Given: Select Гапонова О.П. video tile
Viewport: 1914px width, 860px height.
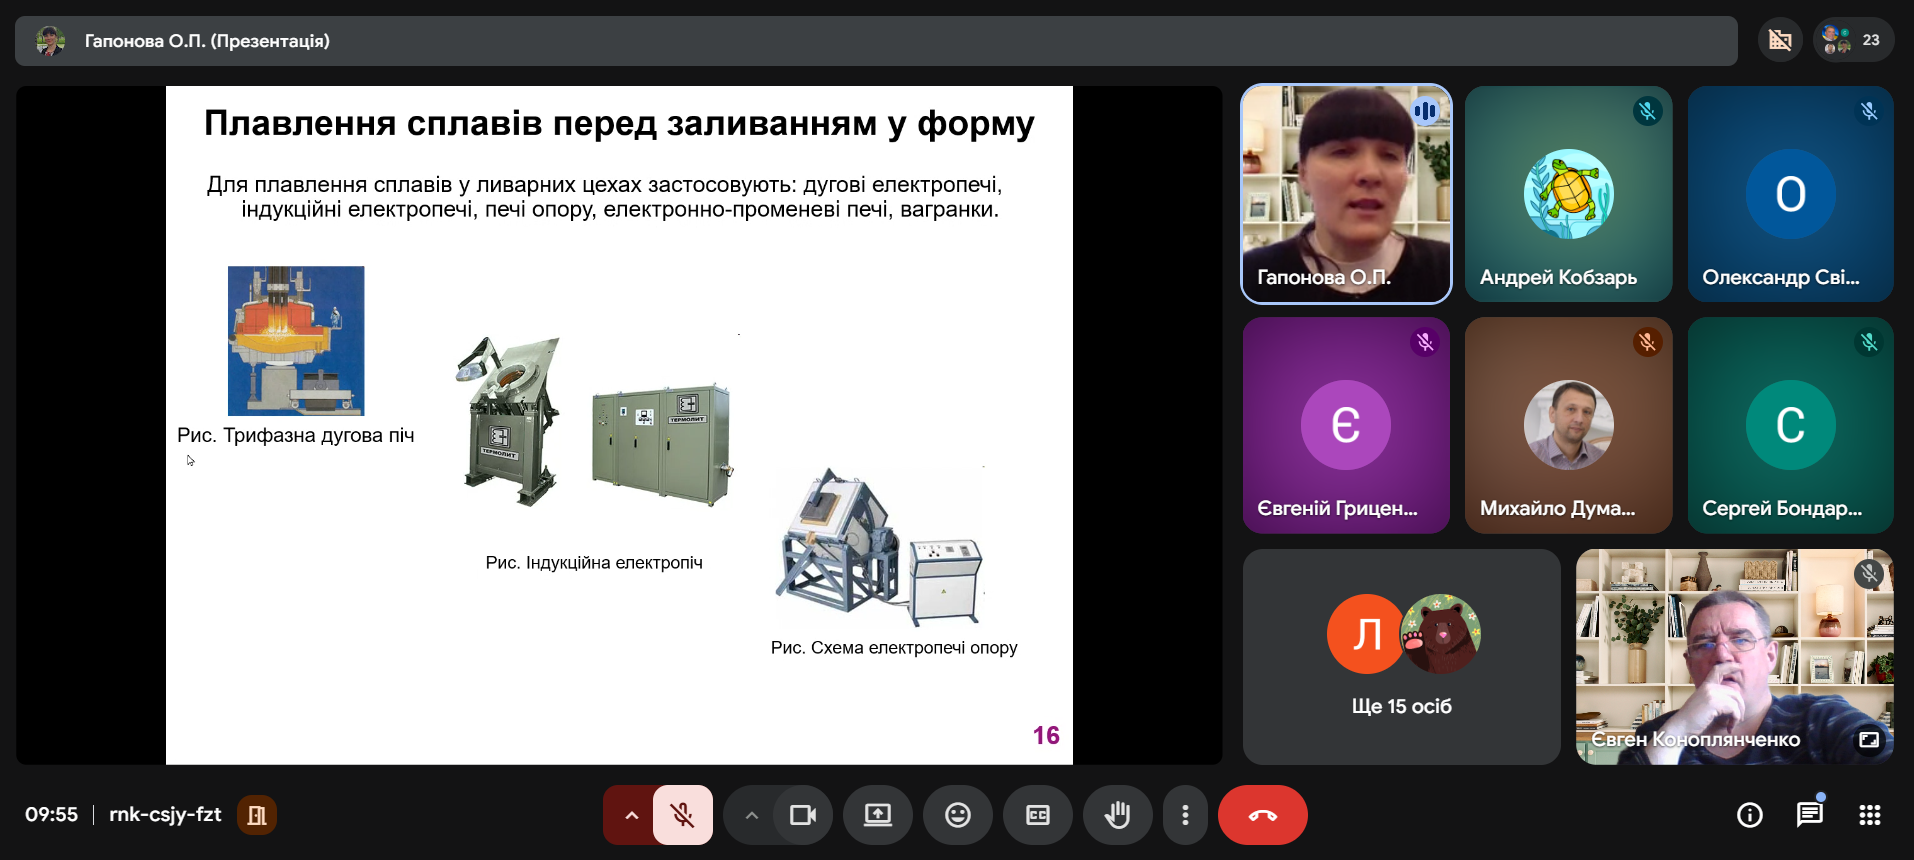Looking at the screenshot, I should [1346, 193].
